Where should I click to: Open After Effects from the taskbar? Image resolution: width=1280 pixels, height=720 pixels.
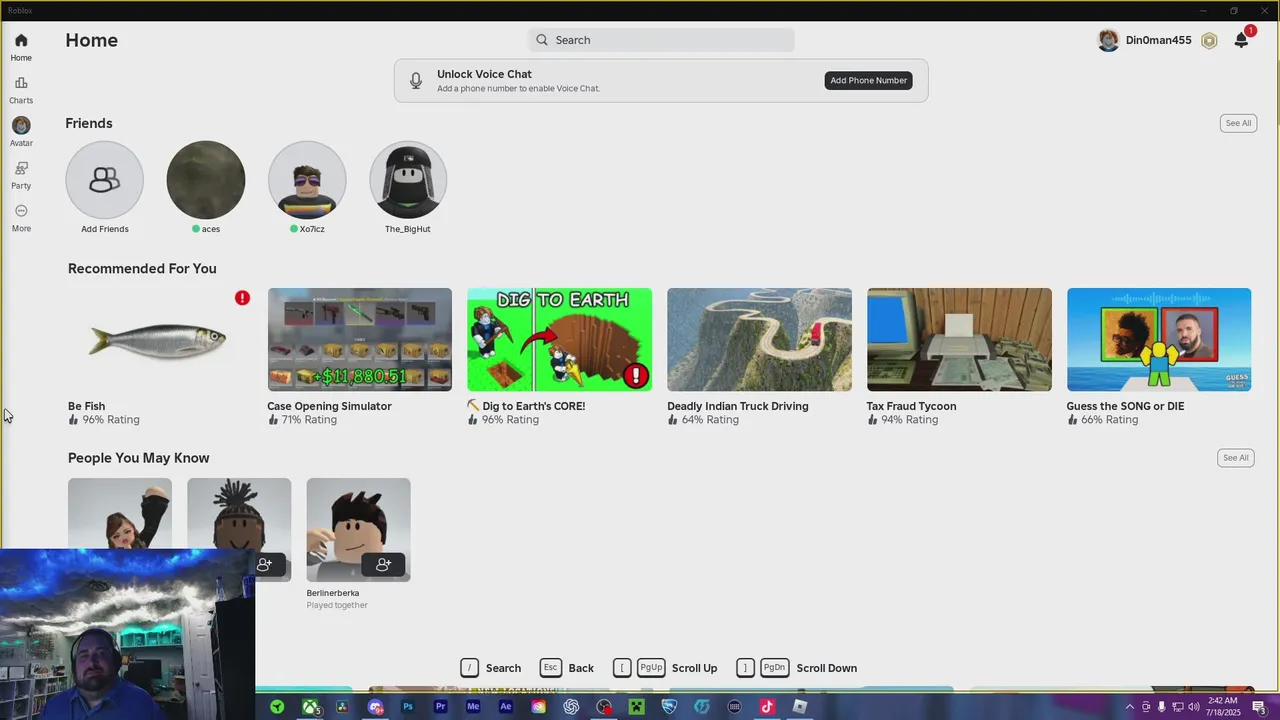506,707
